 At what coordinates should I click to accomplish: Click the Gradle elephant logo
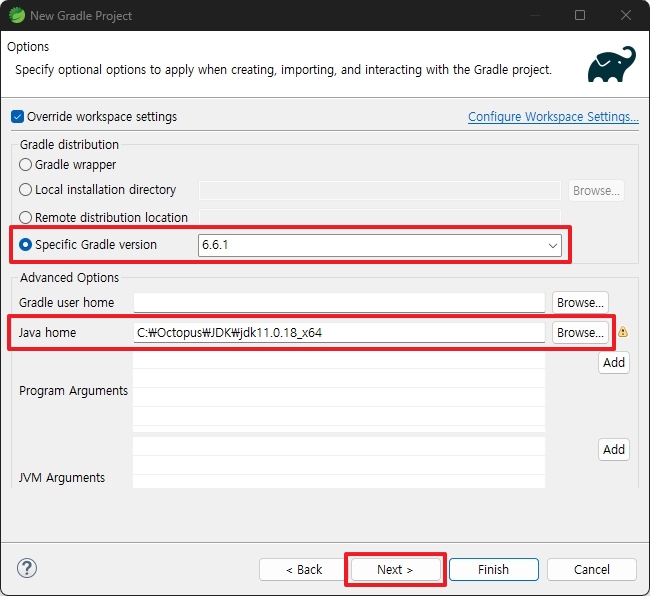click(x=612, y=64)
